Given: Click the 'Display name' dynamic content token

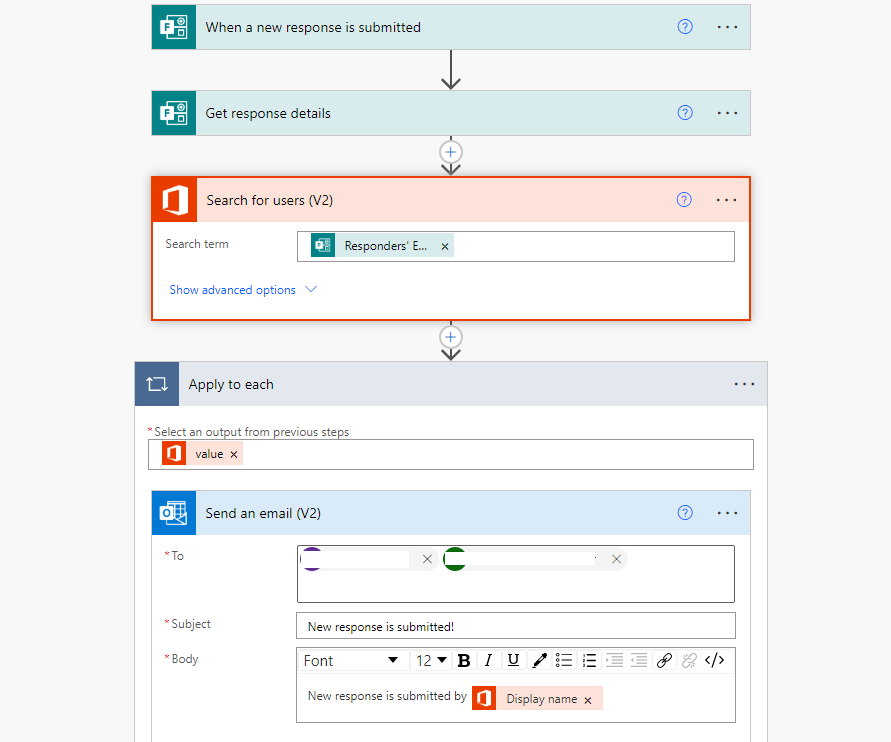Looking at the screenshot, I should tap(537, 699).
